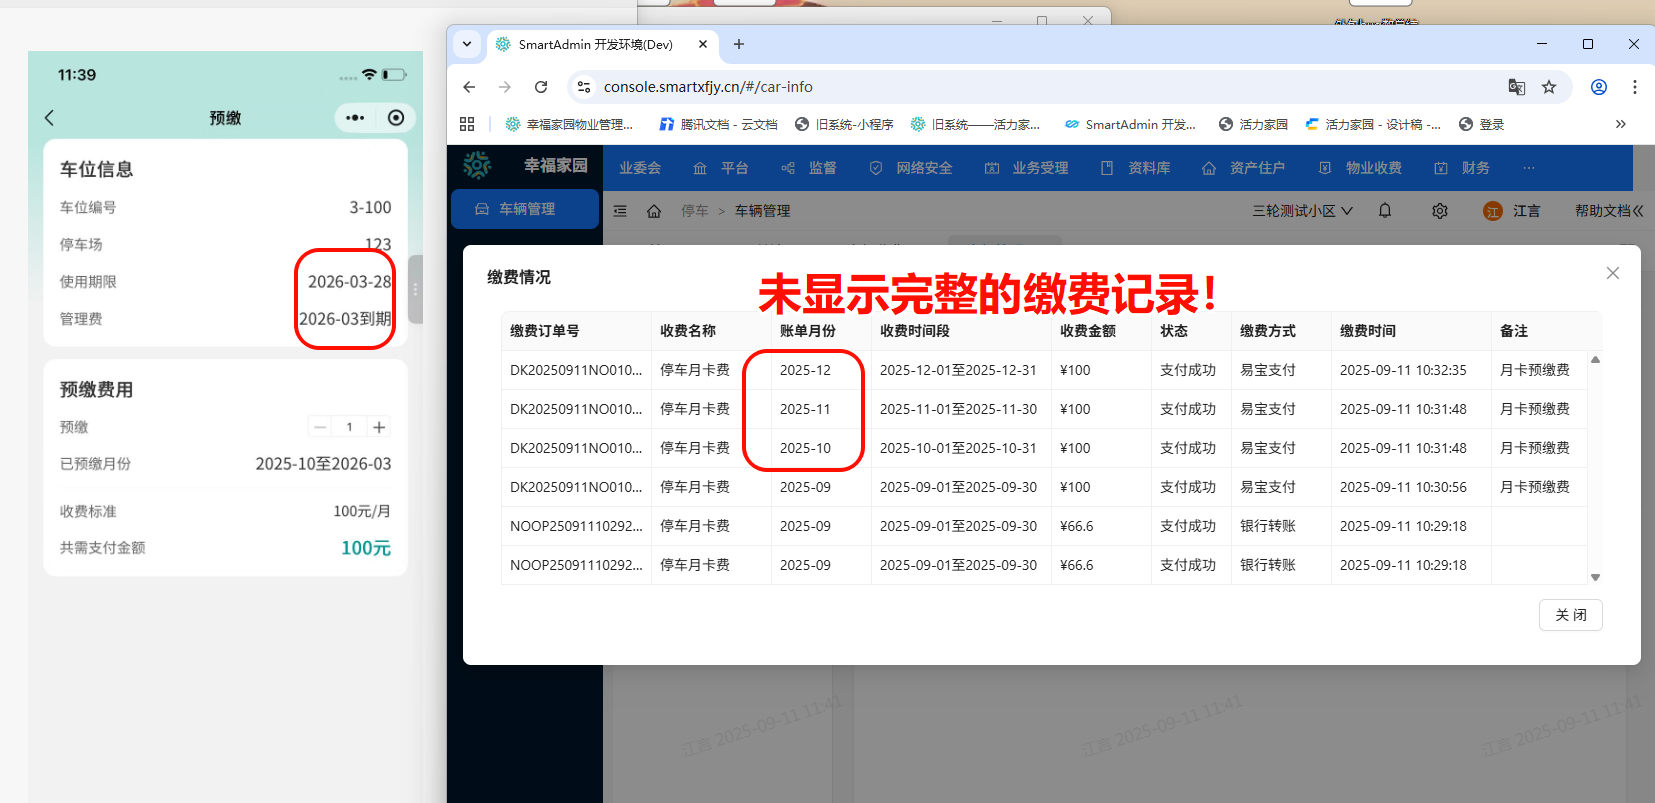
Task: Open the 监督 menu
Action: pyautogui.click(x=809, y=168)
